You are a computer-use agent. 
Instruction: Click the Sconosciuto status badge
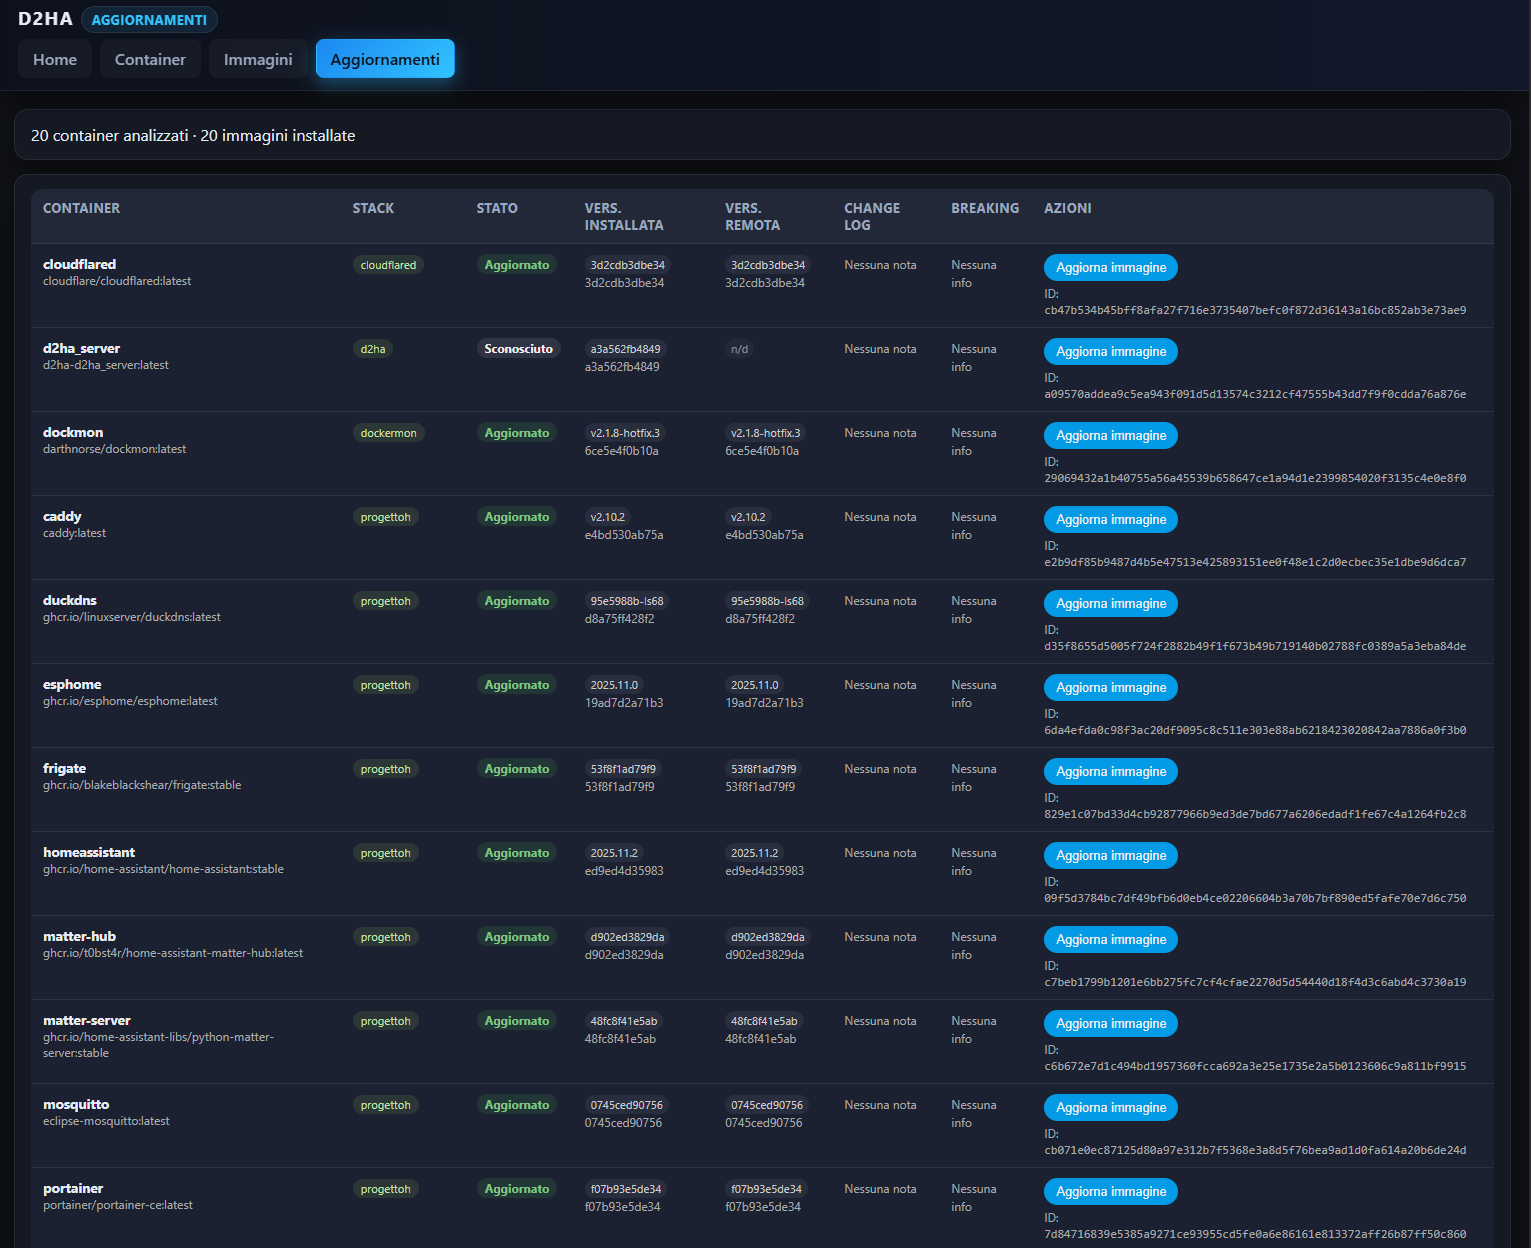coord(518,349)
